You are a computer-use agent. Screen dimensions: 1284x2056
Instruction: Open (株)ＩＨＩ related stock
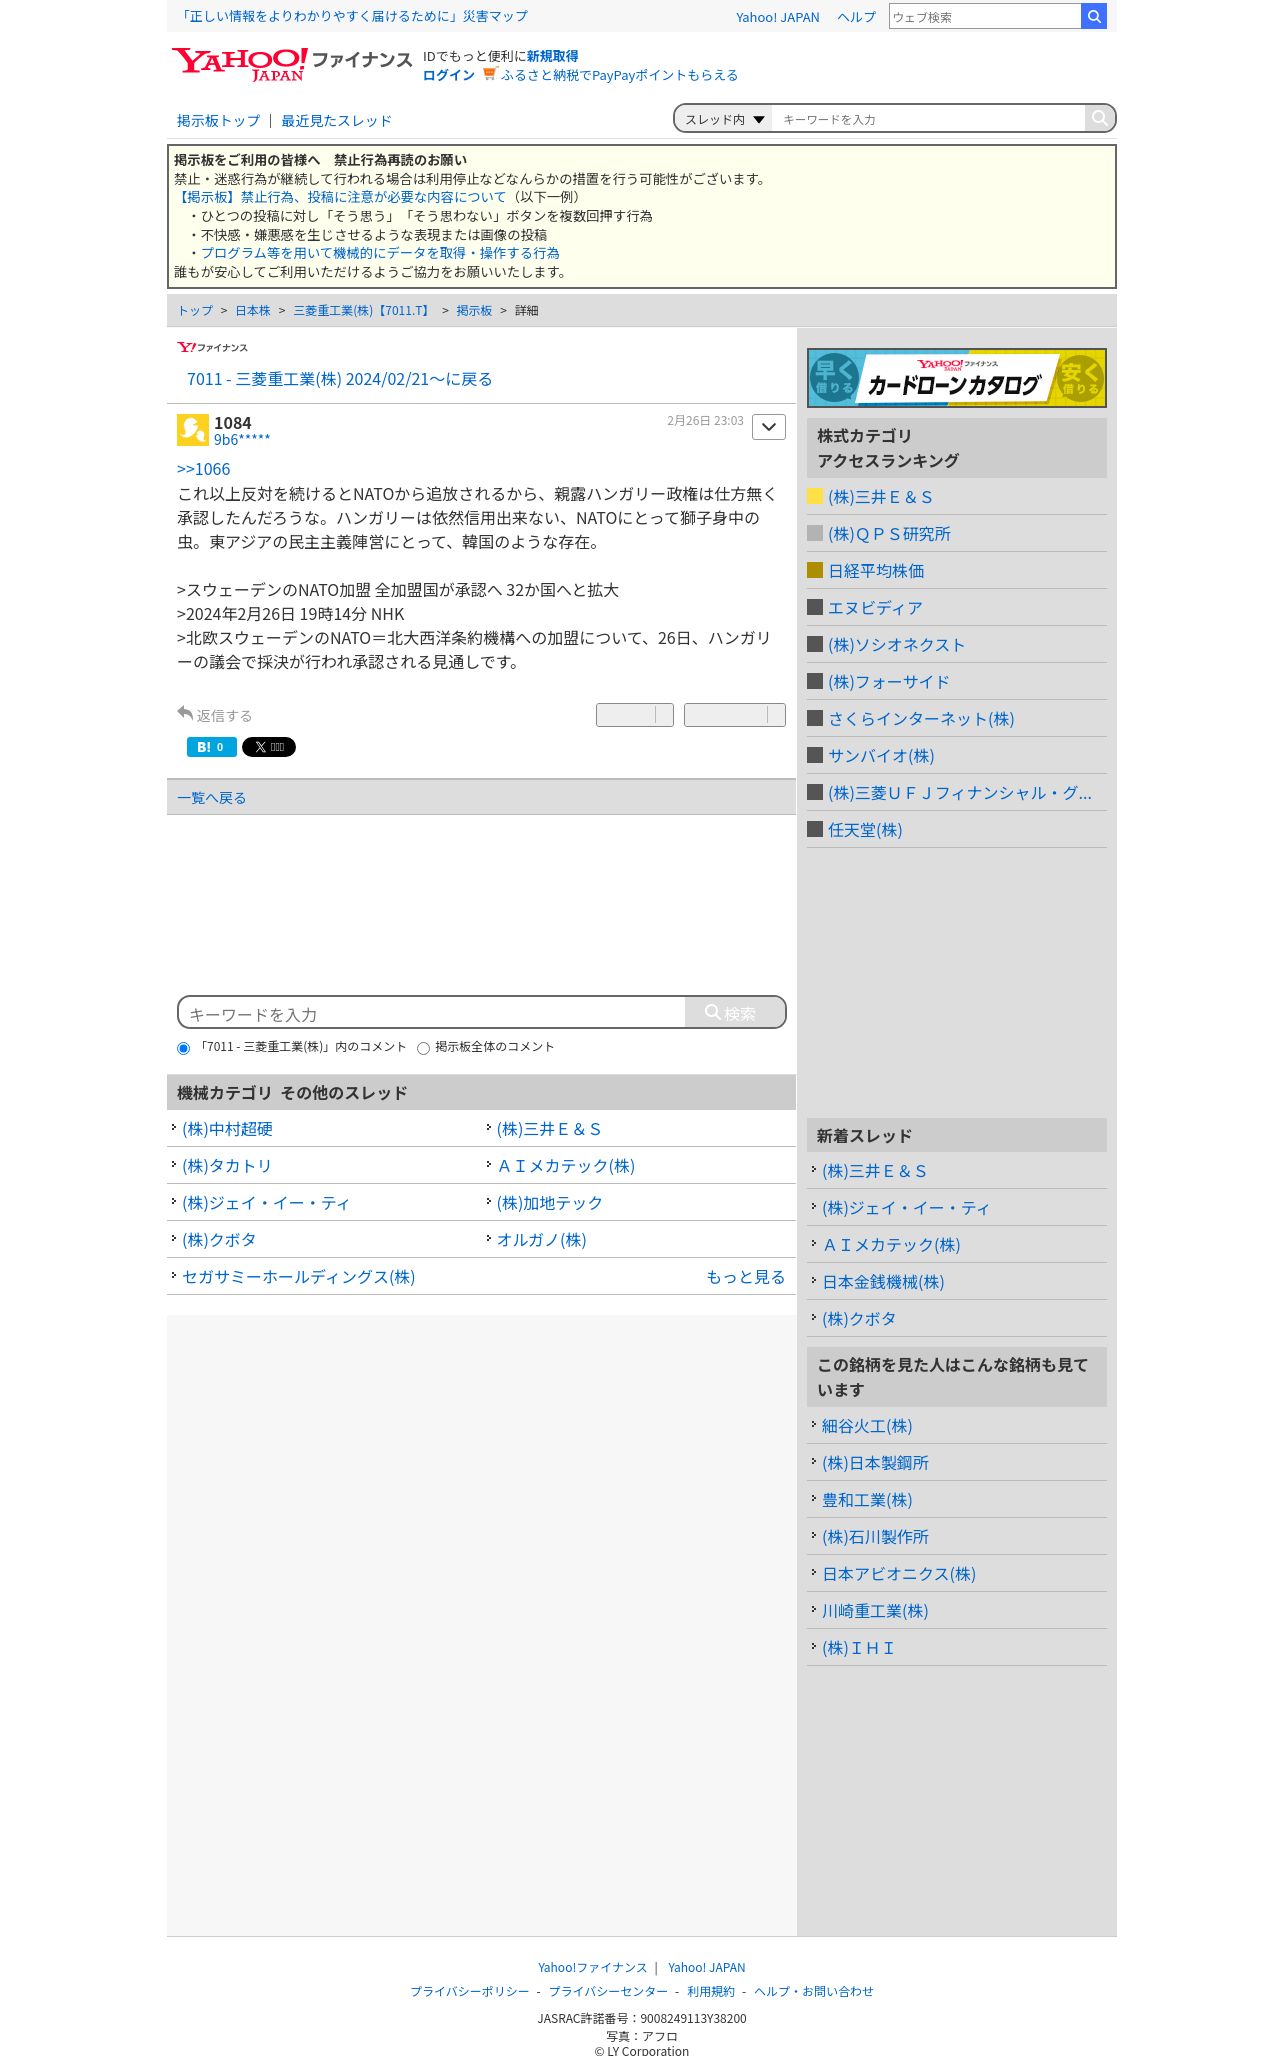tap(858, 1648)
